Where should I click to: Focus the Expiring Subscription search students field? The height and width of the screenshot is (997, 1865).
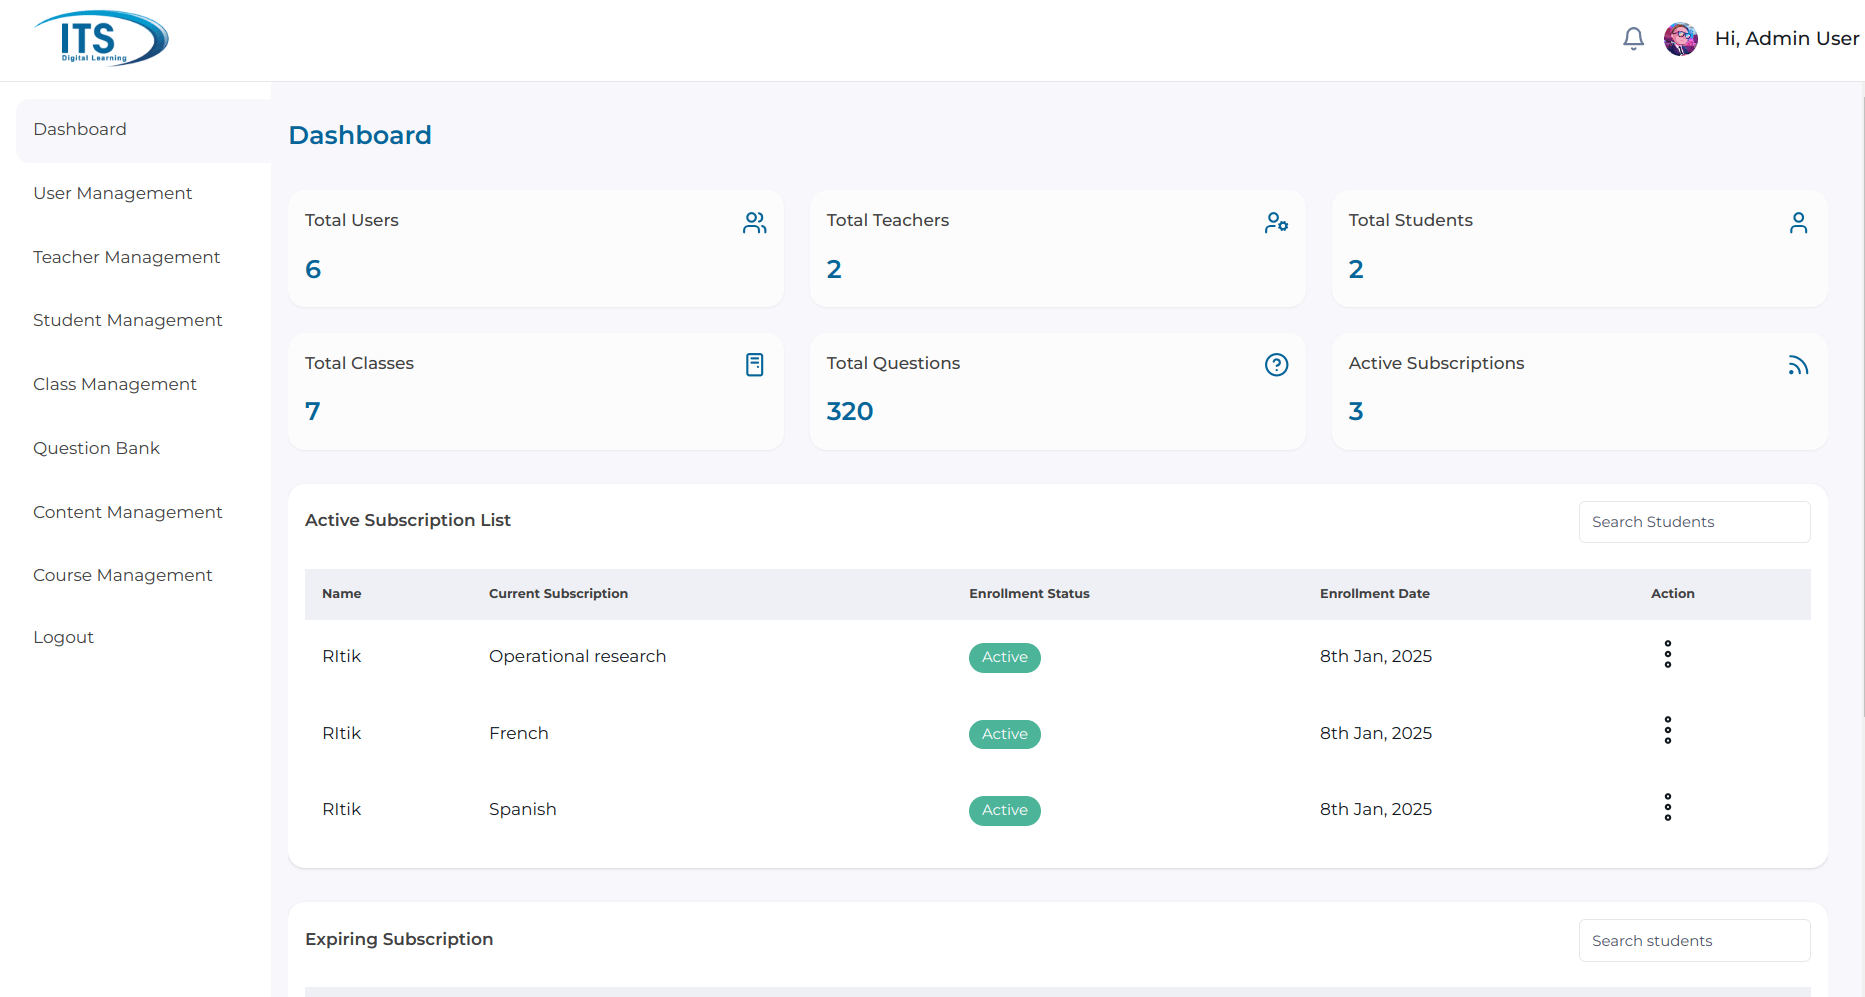[x=1694, y=941]
